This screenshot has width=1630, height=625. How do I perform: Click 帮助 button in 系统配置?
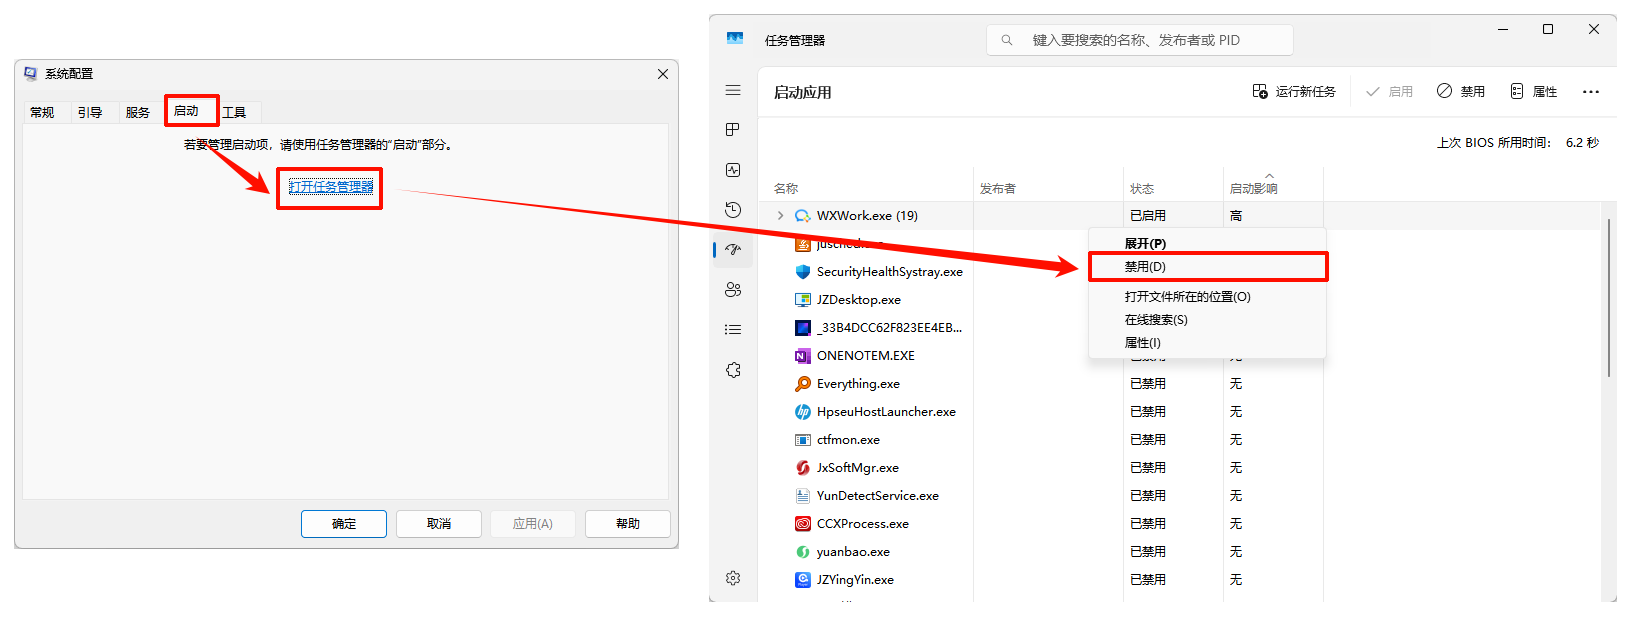point(628,524)
